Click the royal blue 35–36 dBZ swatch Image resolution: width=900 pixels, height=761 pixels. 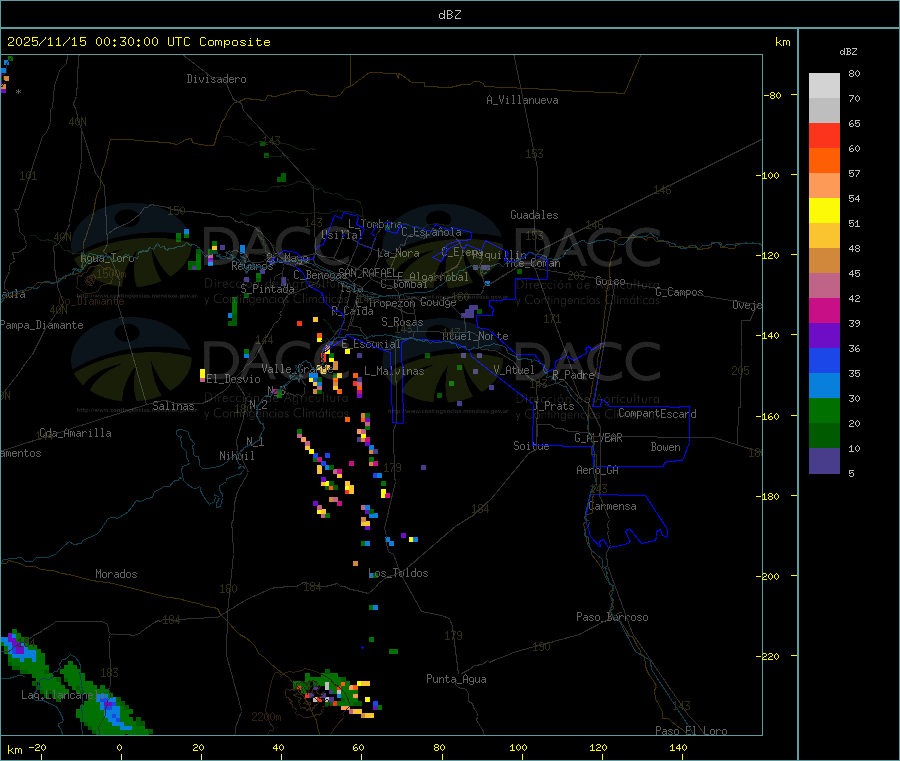[824, 360]
